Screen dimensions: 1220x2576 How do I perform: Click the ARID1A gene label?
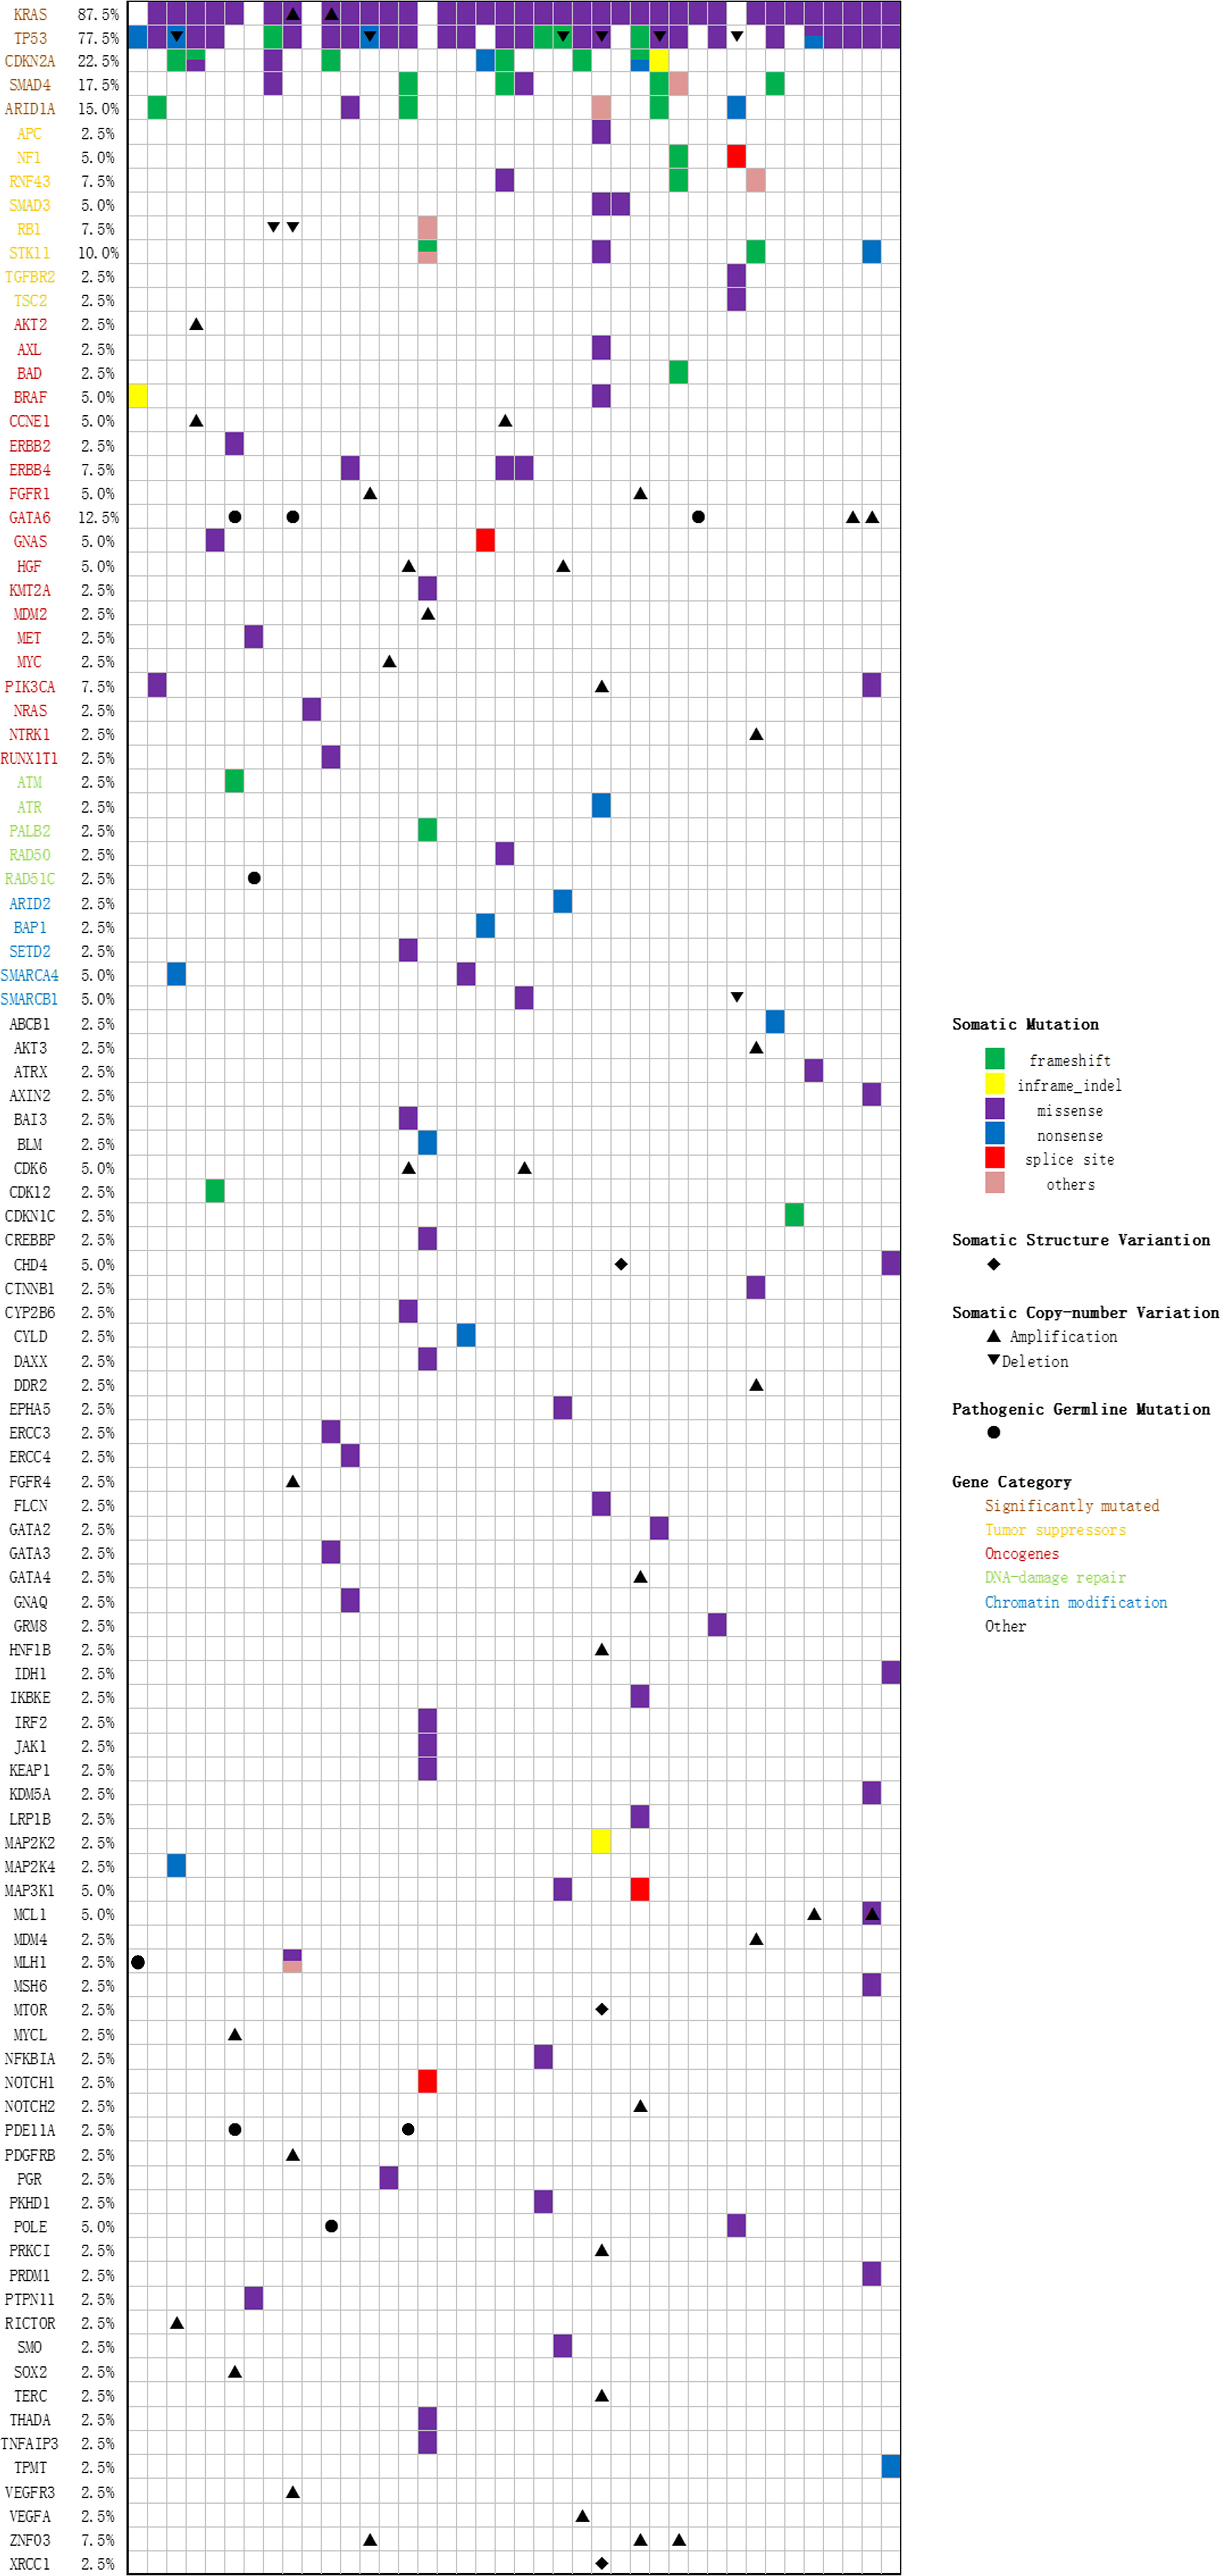tap(30, 109)
